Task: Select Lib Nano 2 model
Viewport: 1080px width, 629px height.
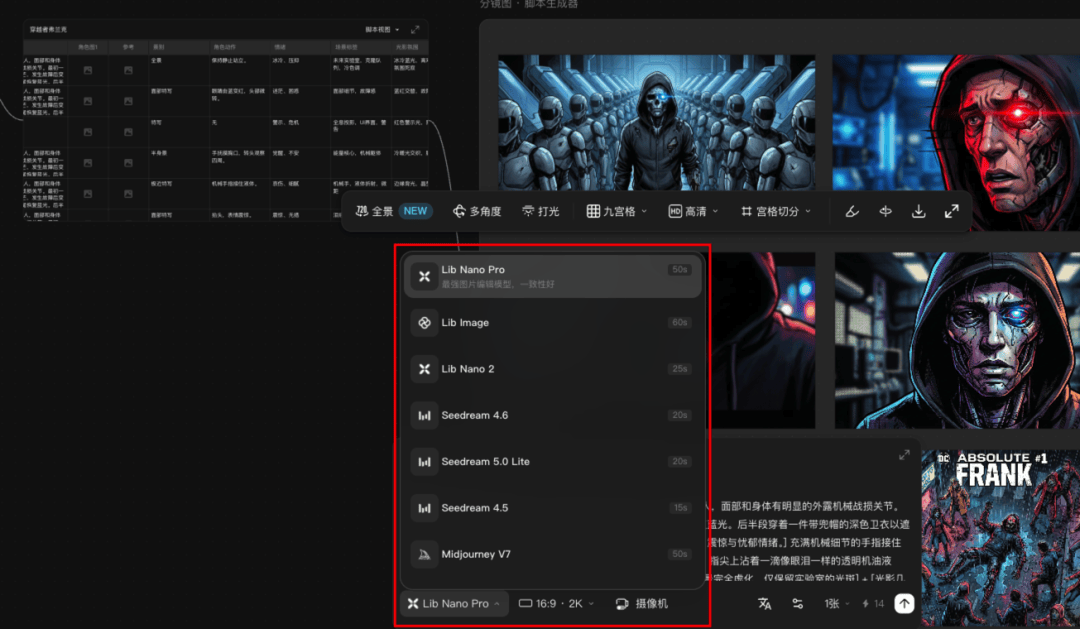Action: pyautogui.click(x=552, y=369)
